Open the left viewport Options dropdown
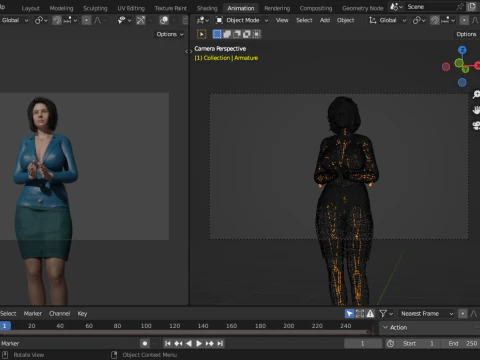Screen dimensions: 480x360 point(170,34)
